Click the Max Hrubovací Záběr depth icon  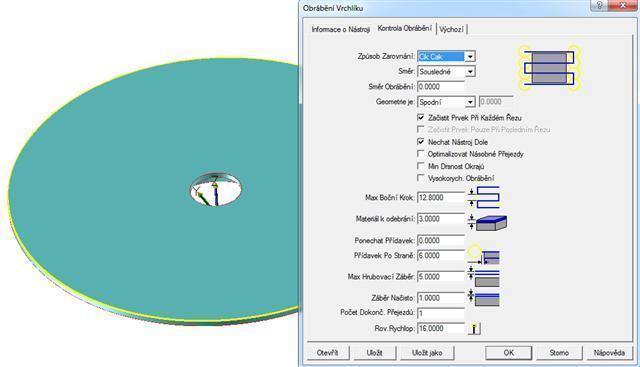(x=484, y=277)
